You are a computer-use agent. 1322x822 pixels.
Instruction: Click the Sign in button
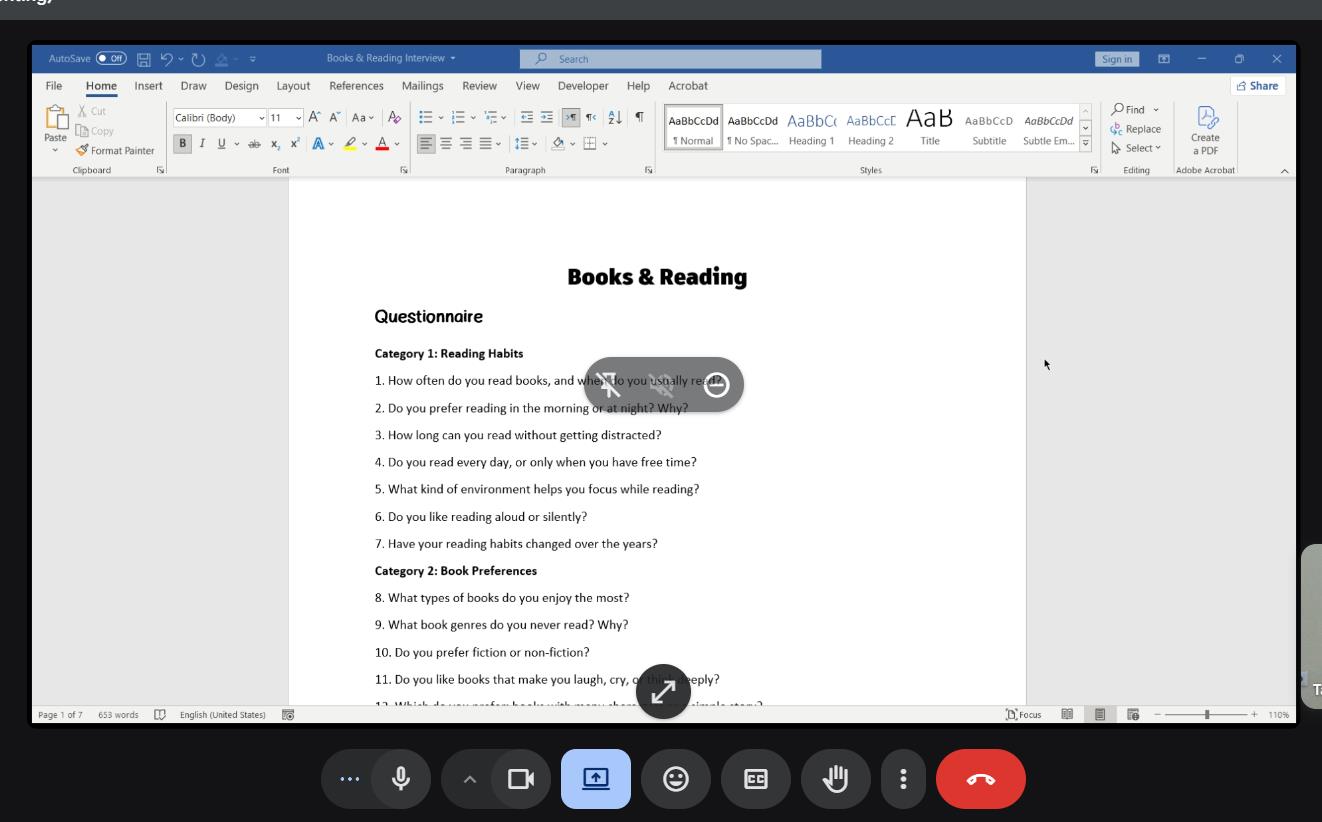click(x=1116, y=59)
